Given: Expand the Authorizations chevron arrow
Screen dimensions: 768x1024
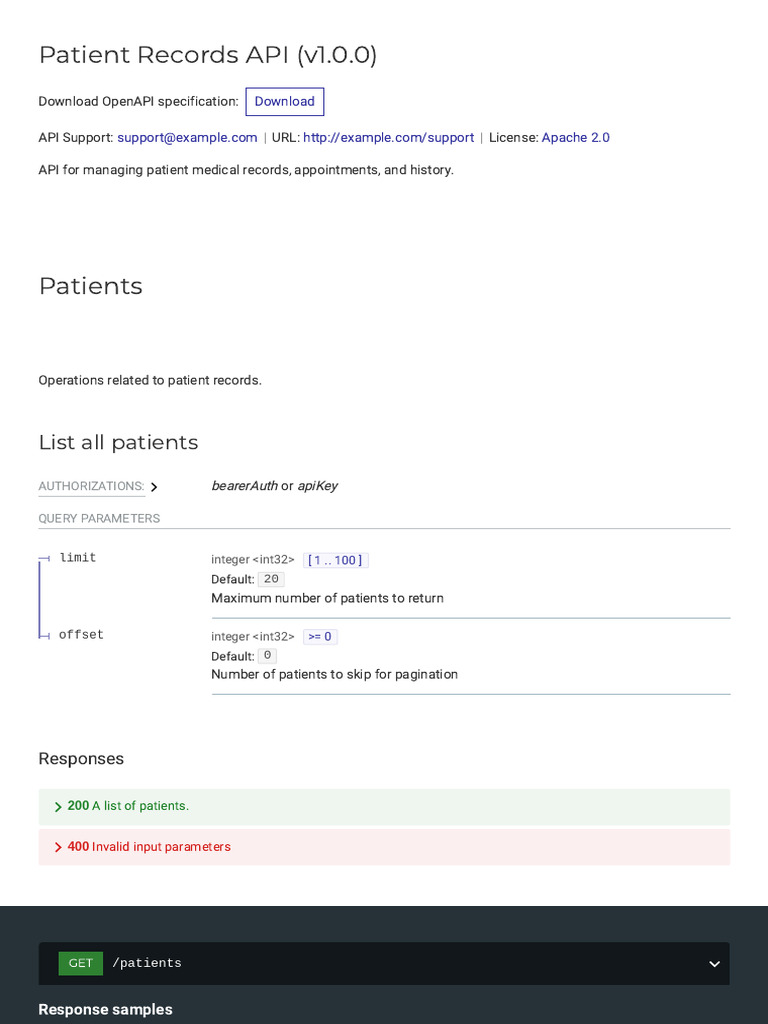Looking at the screenshot, I should [154, 487].
